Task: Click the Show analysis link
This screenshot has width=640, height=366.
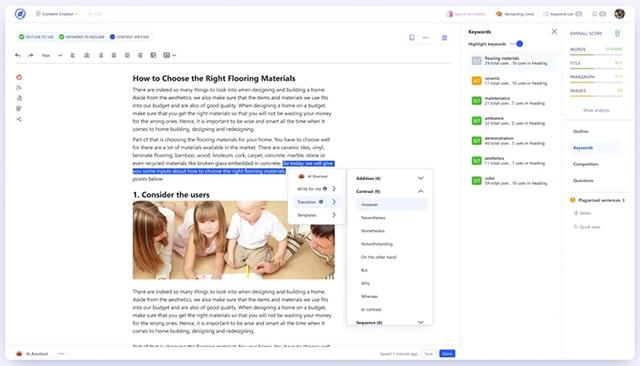Action: [x=596, y=110]
